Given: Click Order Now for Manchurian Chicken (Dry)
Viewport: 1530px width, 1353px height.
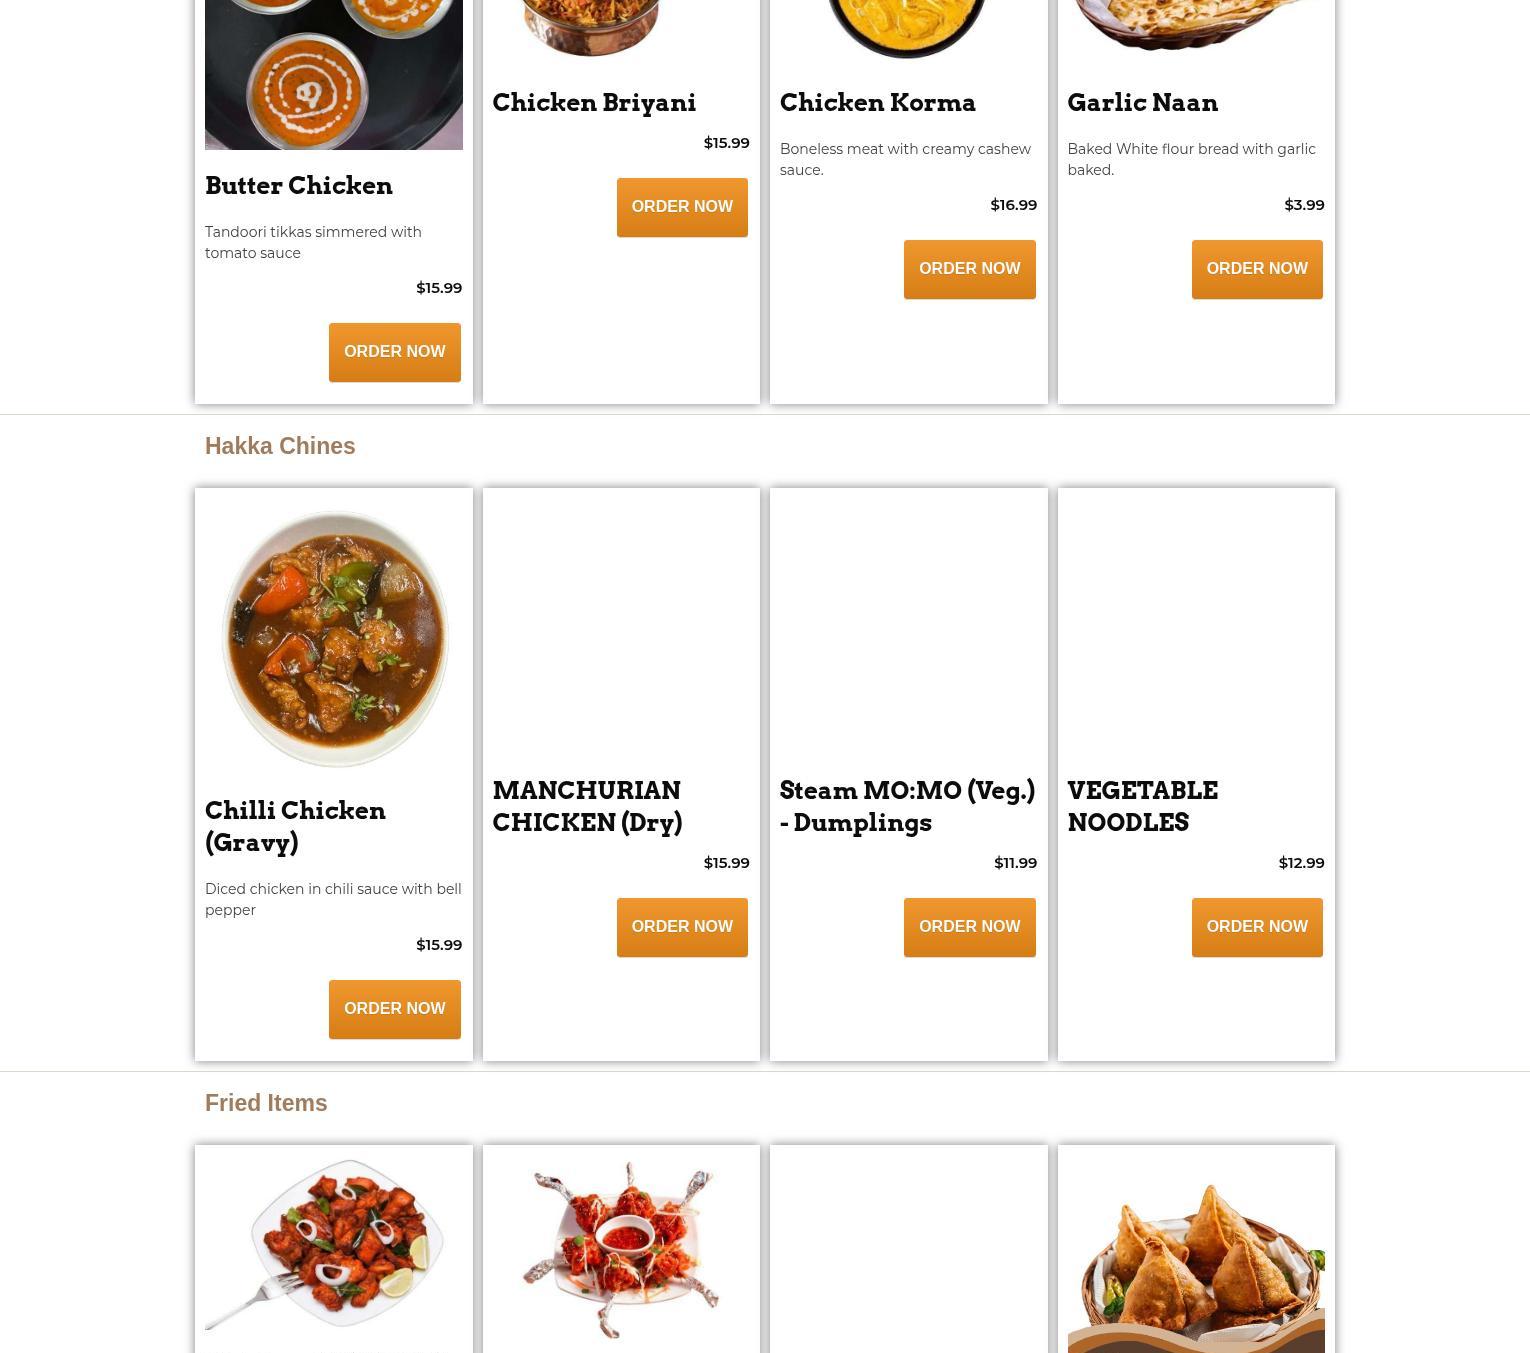Looking at the screenshot, I should 682,927.
